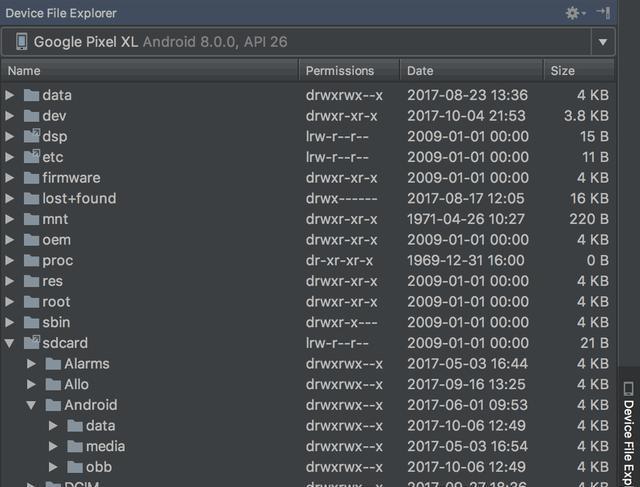Select Google Pixel XL device combo box

tap(308, 42)
